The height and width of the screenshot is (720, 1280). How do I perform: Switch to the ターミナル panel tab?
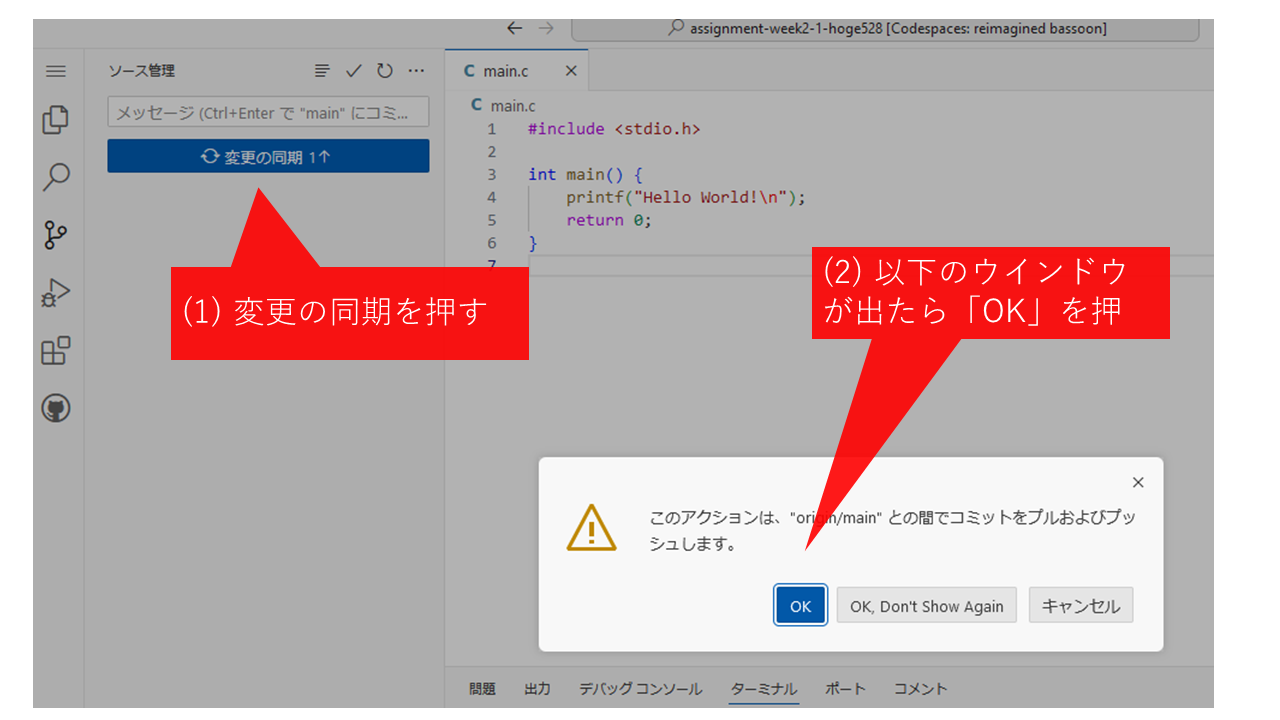[764, 689]
